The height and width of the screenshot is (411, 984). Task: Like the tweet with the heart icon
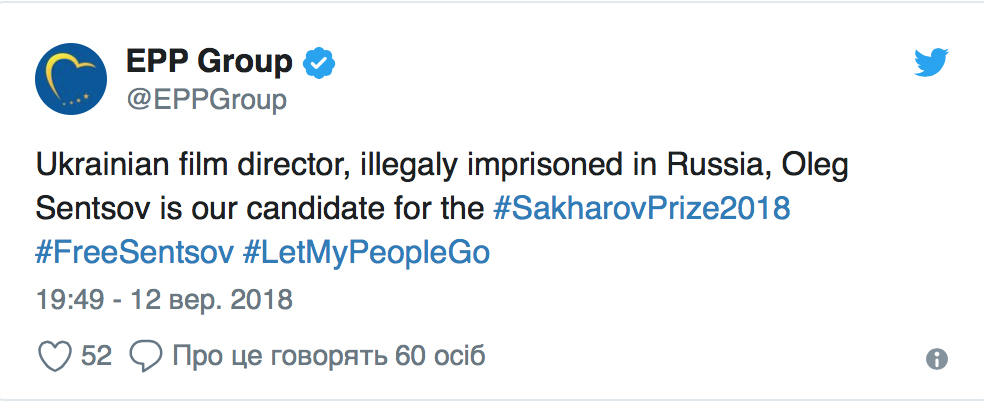(x=54, y=355)
